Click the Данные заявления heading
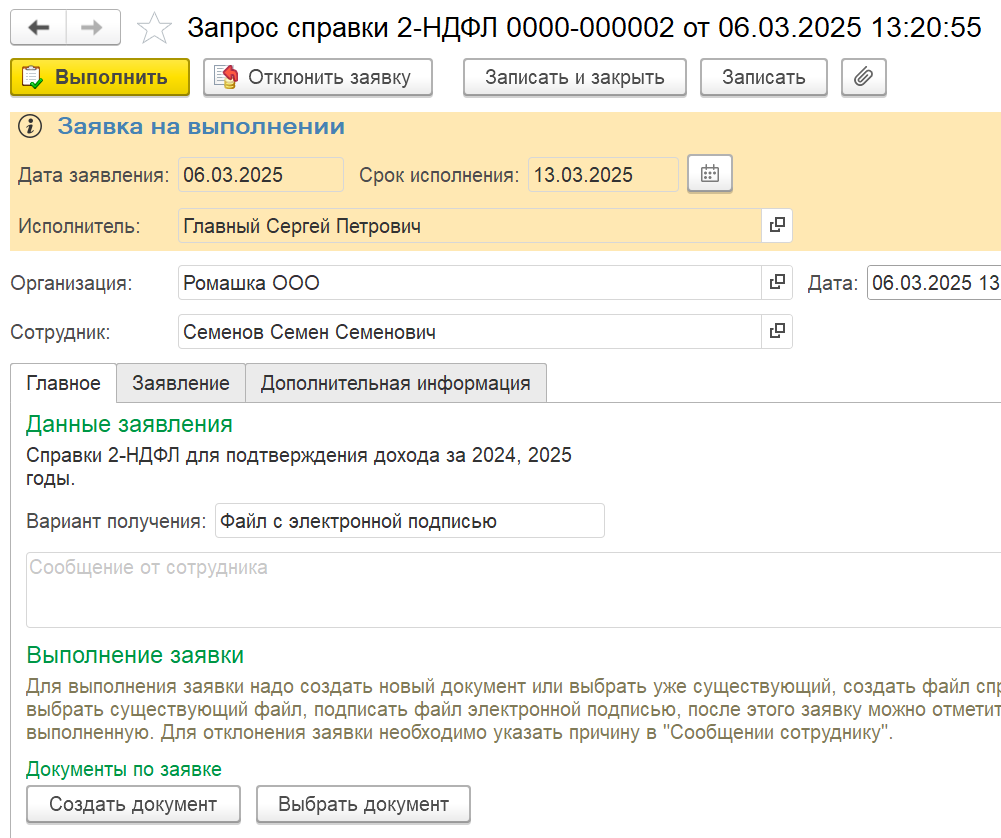1001x838 pixels. (x=129, y=424)
